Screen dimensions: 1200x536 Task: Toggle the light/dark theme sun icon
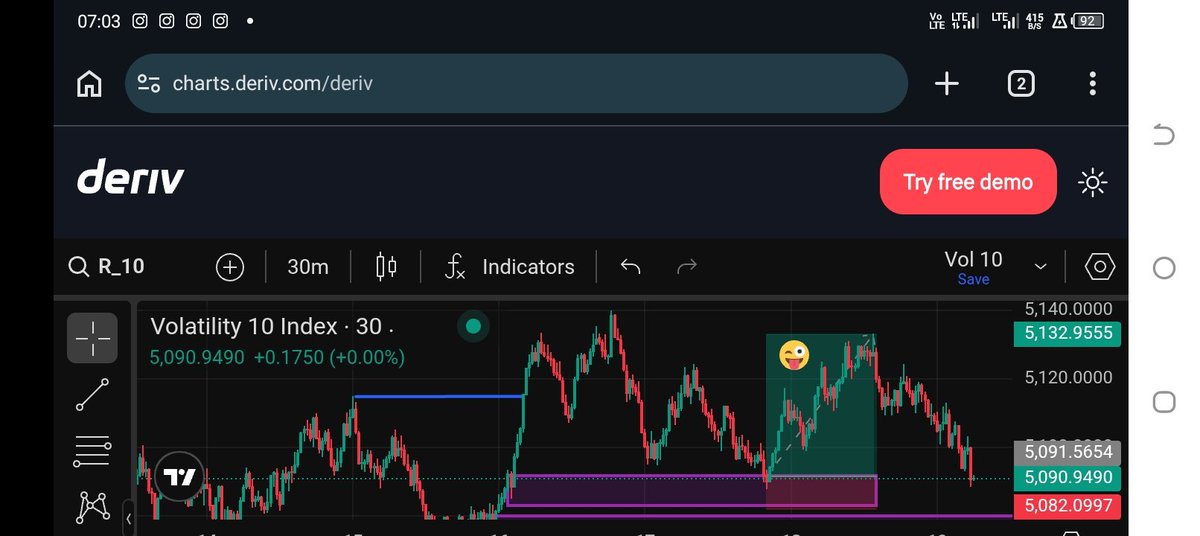pos(1092,182)
